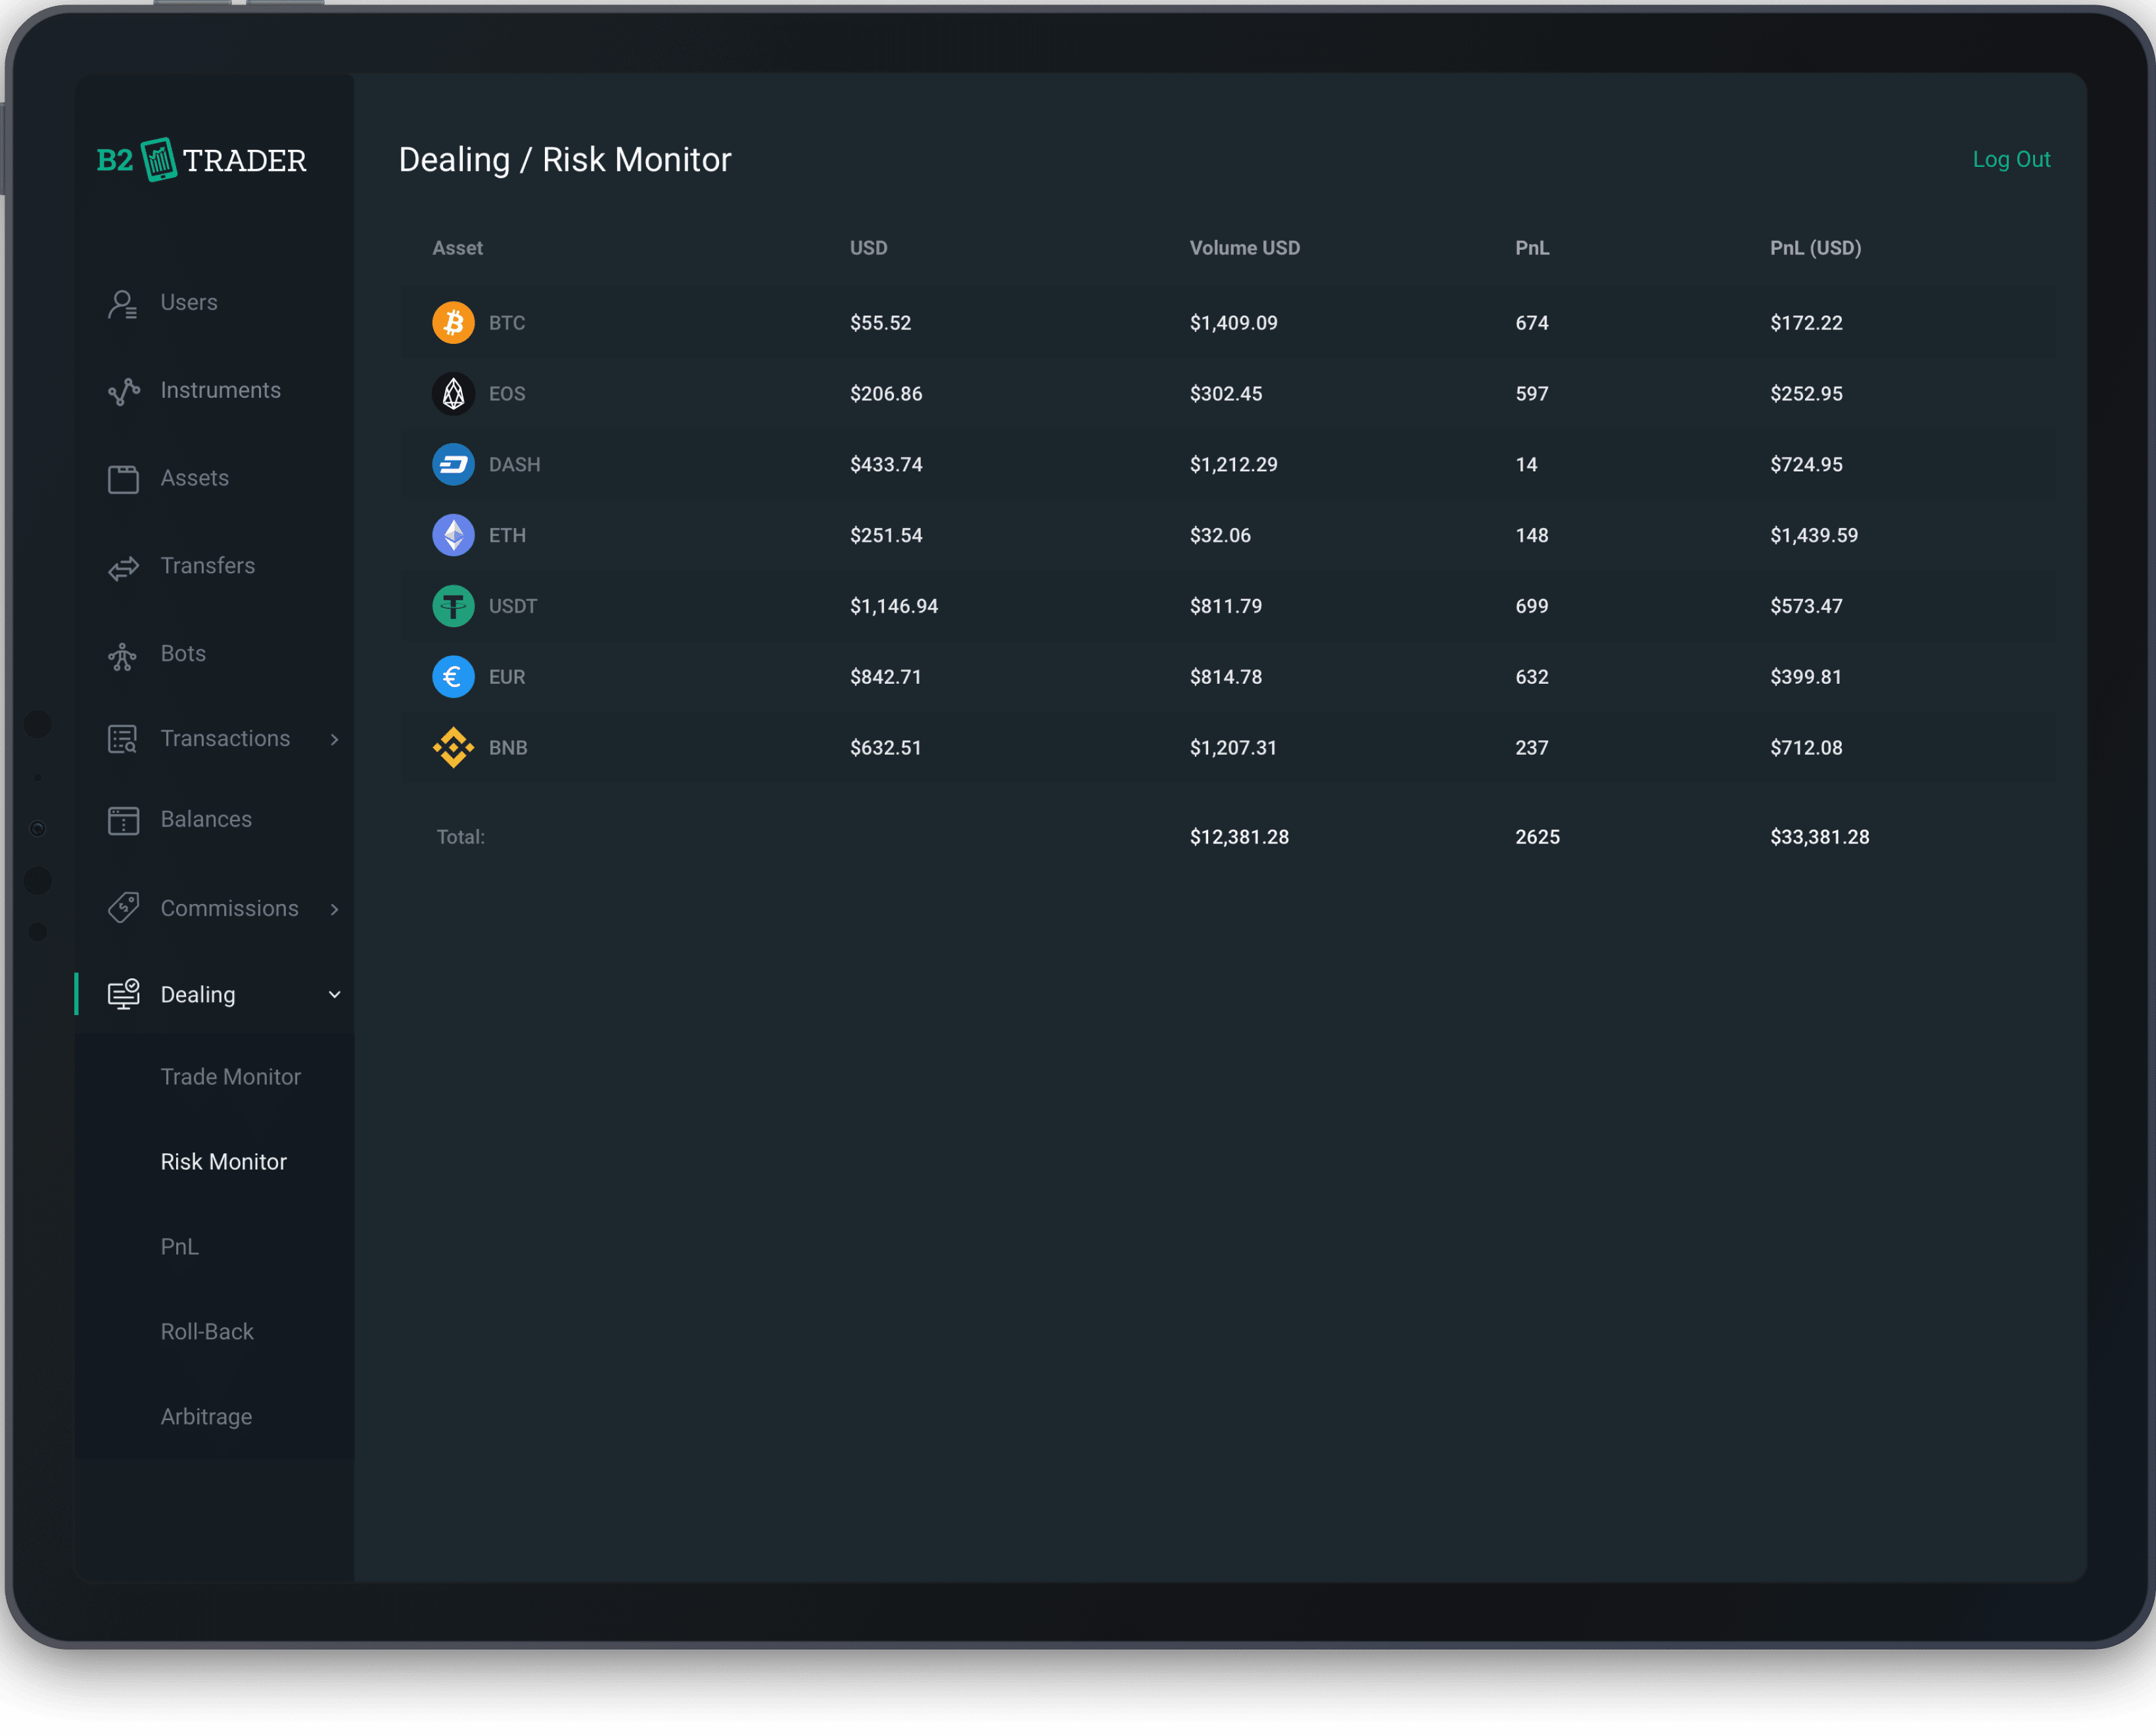This screenshot has height=1735, width=2156.
Task: Sort by the PnL (USD) column header
Action: coord(1815,248)
